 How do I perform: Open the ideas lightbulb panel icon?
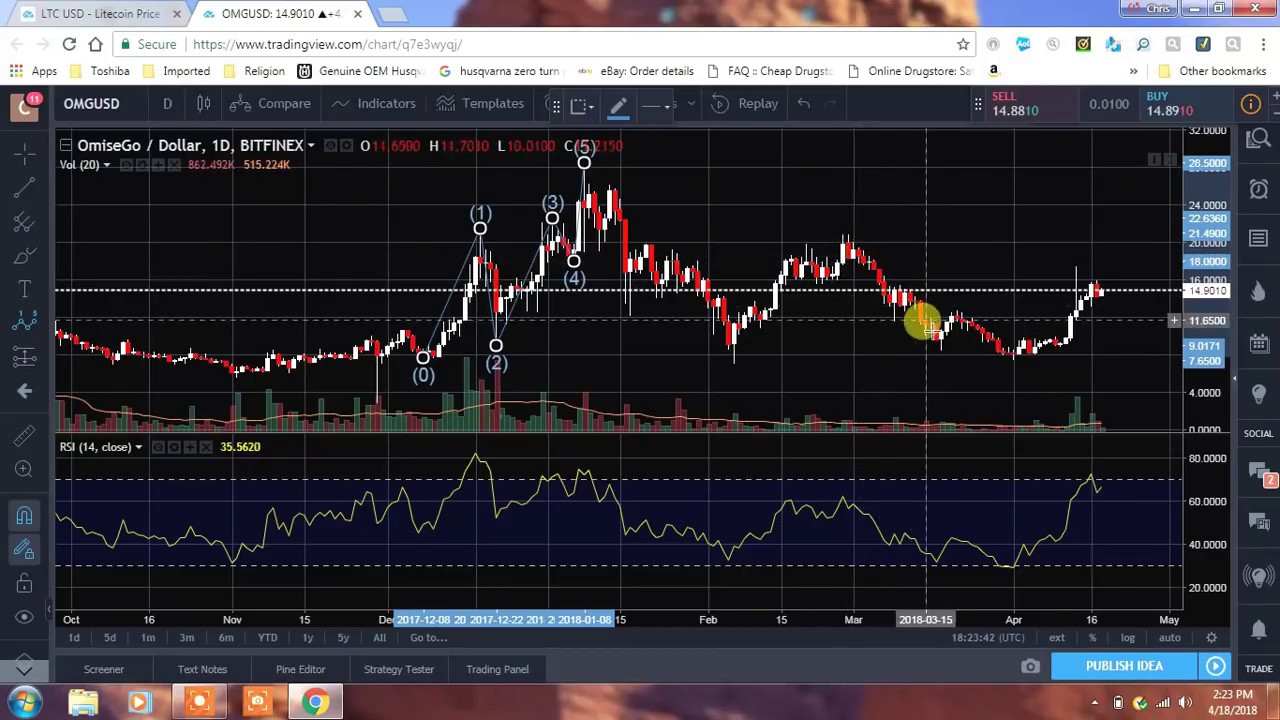[x=1258, y=394]
